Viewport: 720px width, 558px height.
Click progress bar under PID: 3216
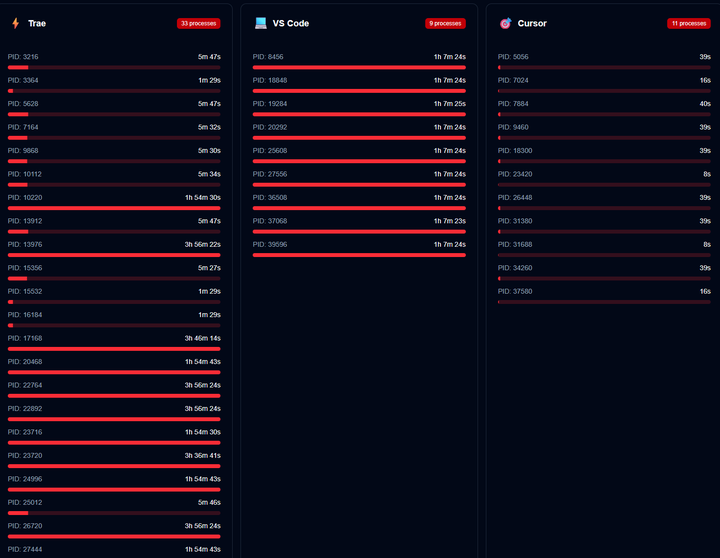[x=114, y=68]
